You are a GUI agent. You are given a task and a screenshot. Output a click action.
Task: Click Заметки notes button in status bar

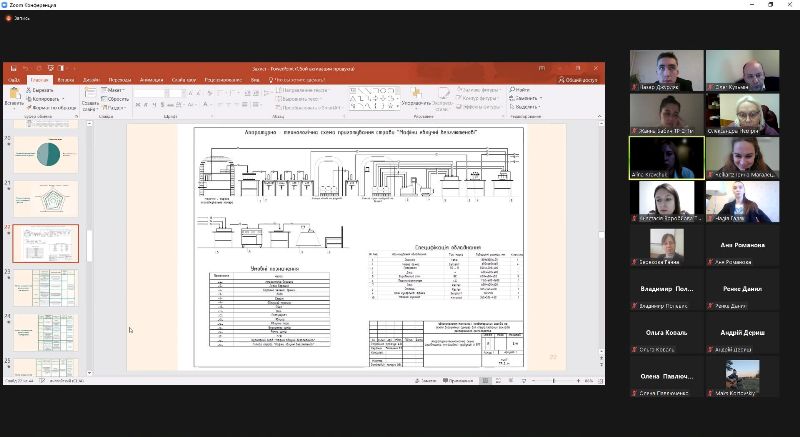pos(426,381)
